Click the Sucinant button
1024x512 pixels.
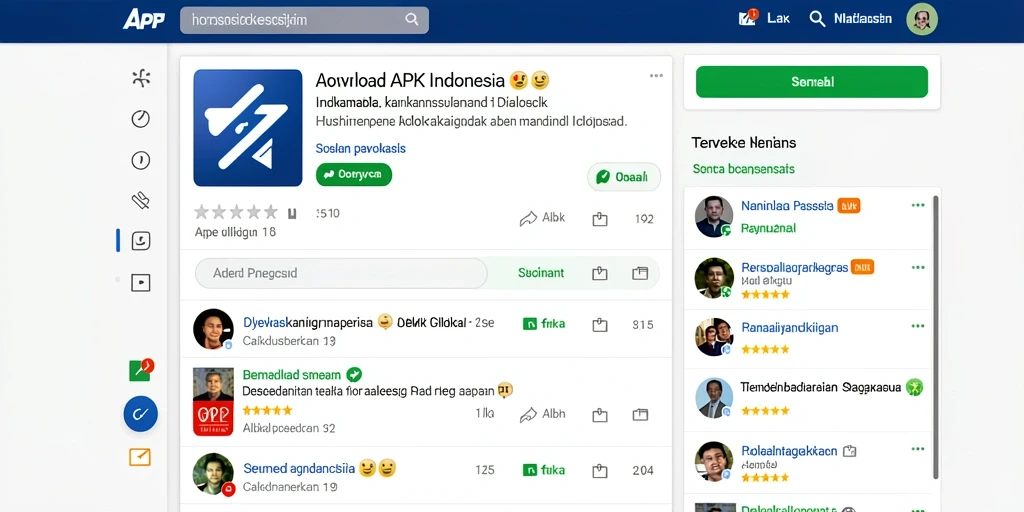point(541,273)
